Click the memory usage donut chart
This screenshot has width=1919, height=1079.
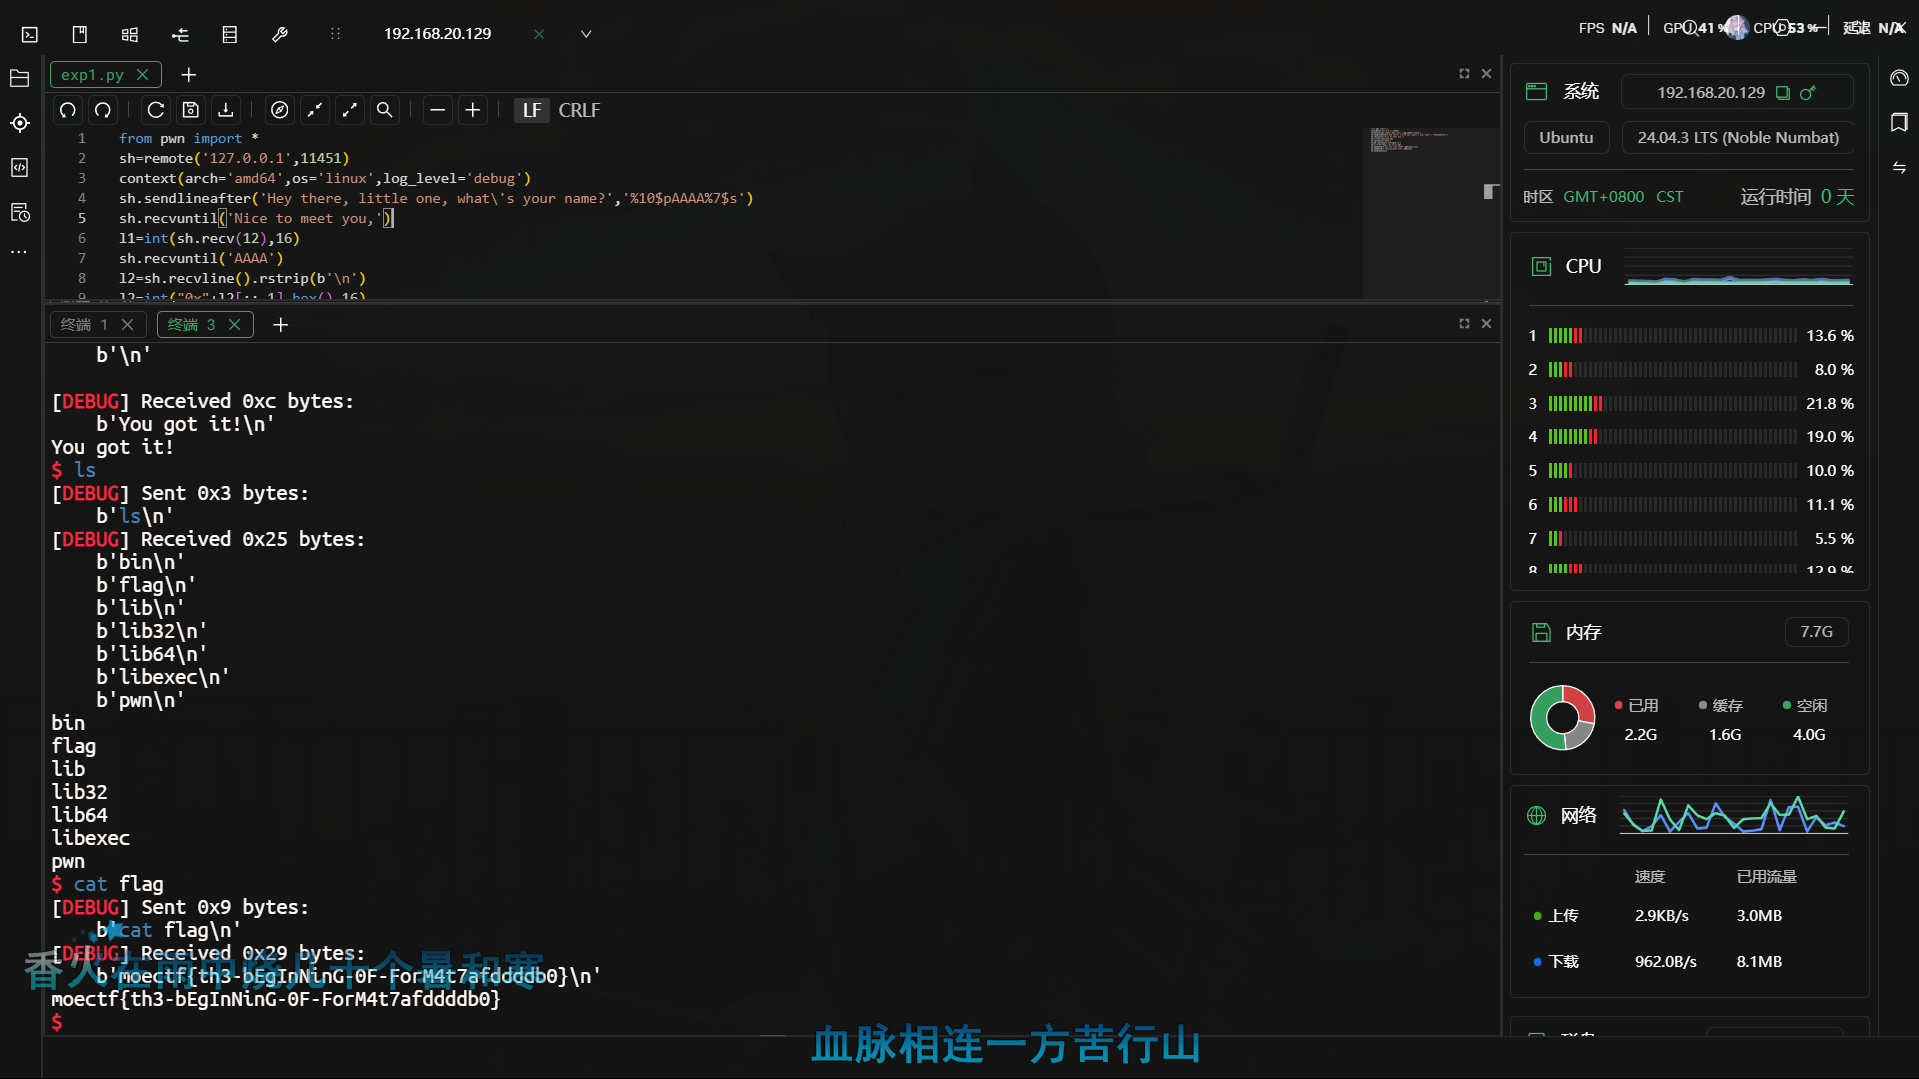click(x=1561, y=717)
